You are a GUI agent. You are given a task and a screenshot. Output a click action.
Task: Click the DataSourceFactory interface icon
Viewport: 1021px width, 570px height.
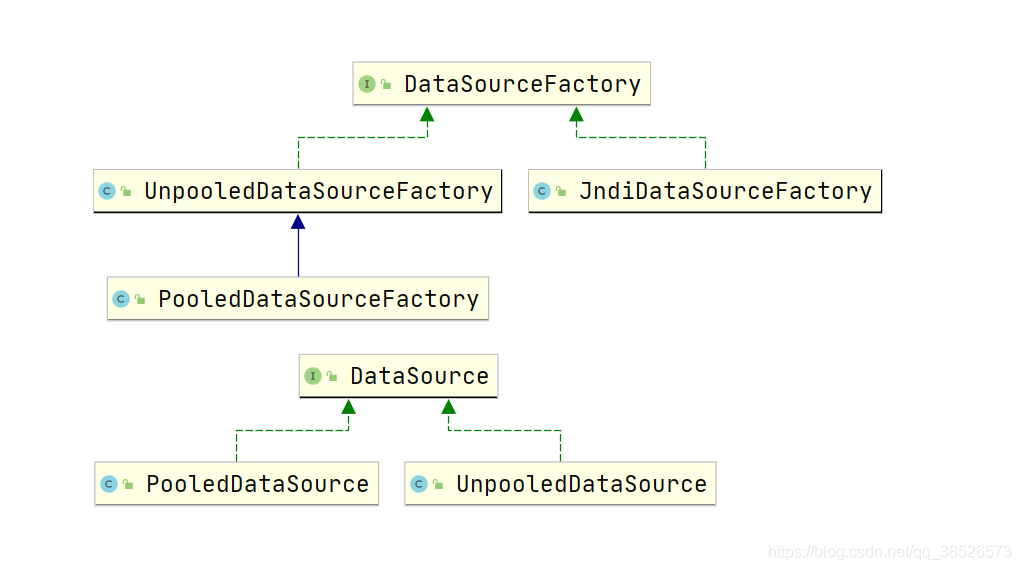click(x=367, y=84)
